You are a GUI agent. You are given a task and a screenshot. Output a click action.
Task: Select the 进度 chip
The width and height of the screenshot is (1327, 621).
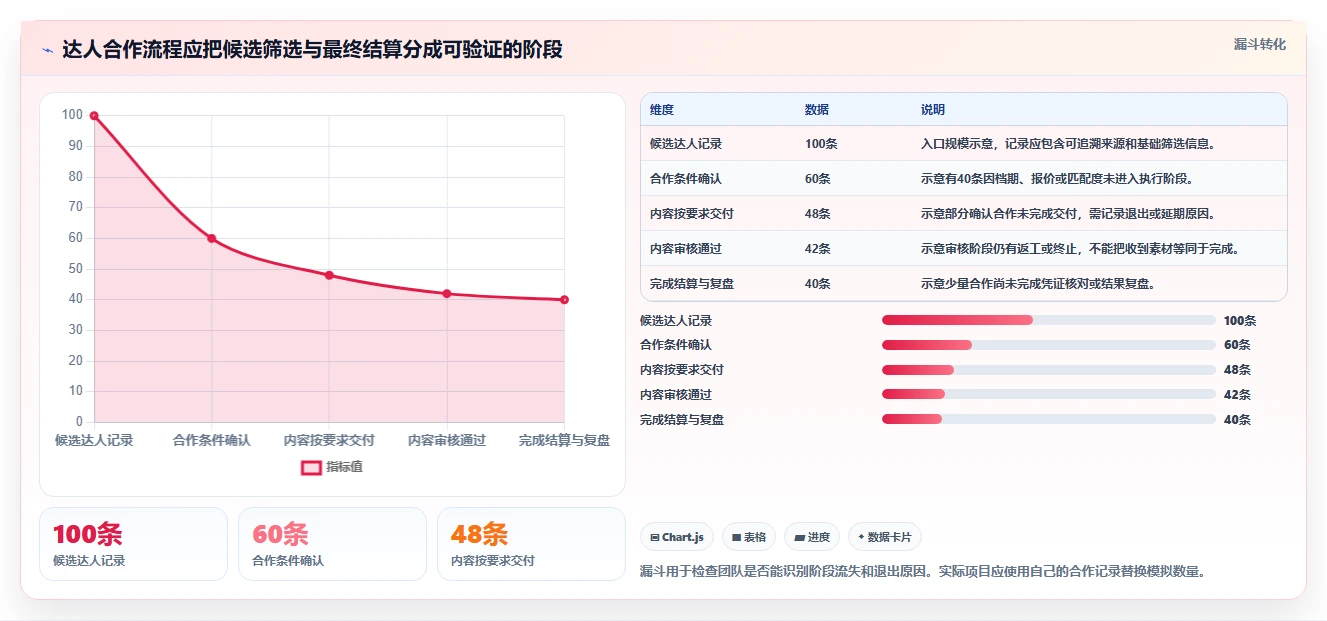(812, 537)
